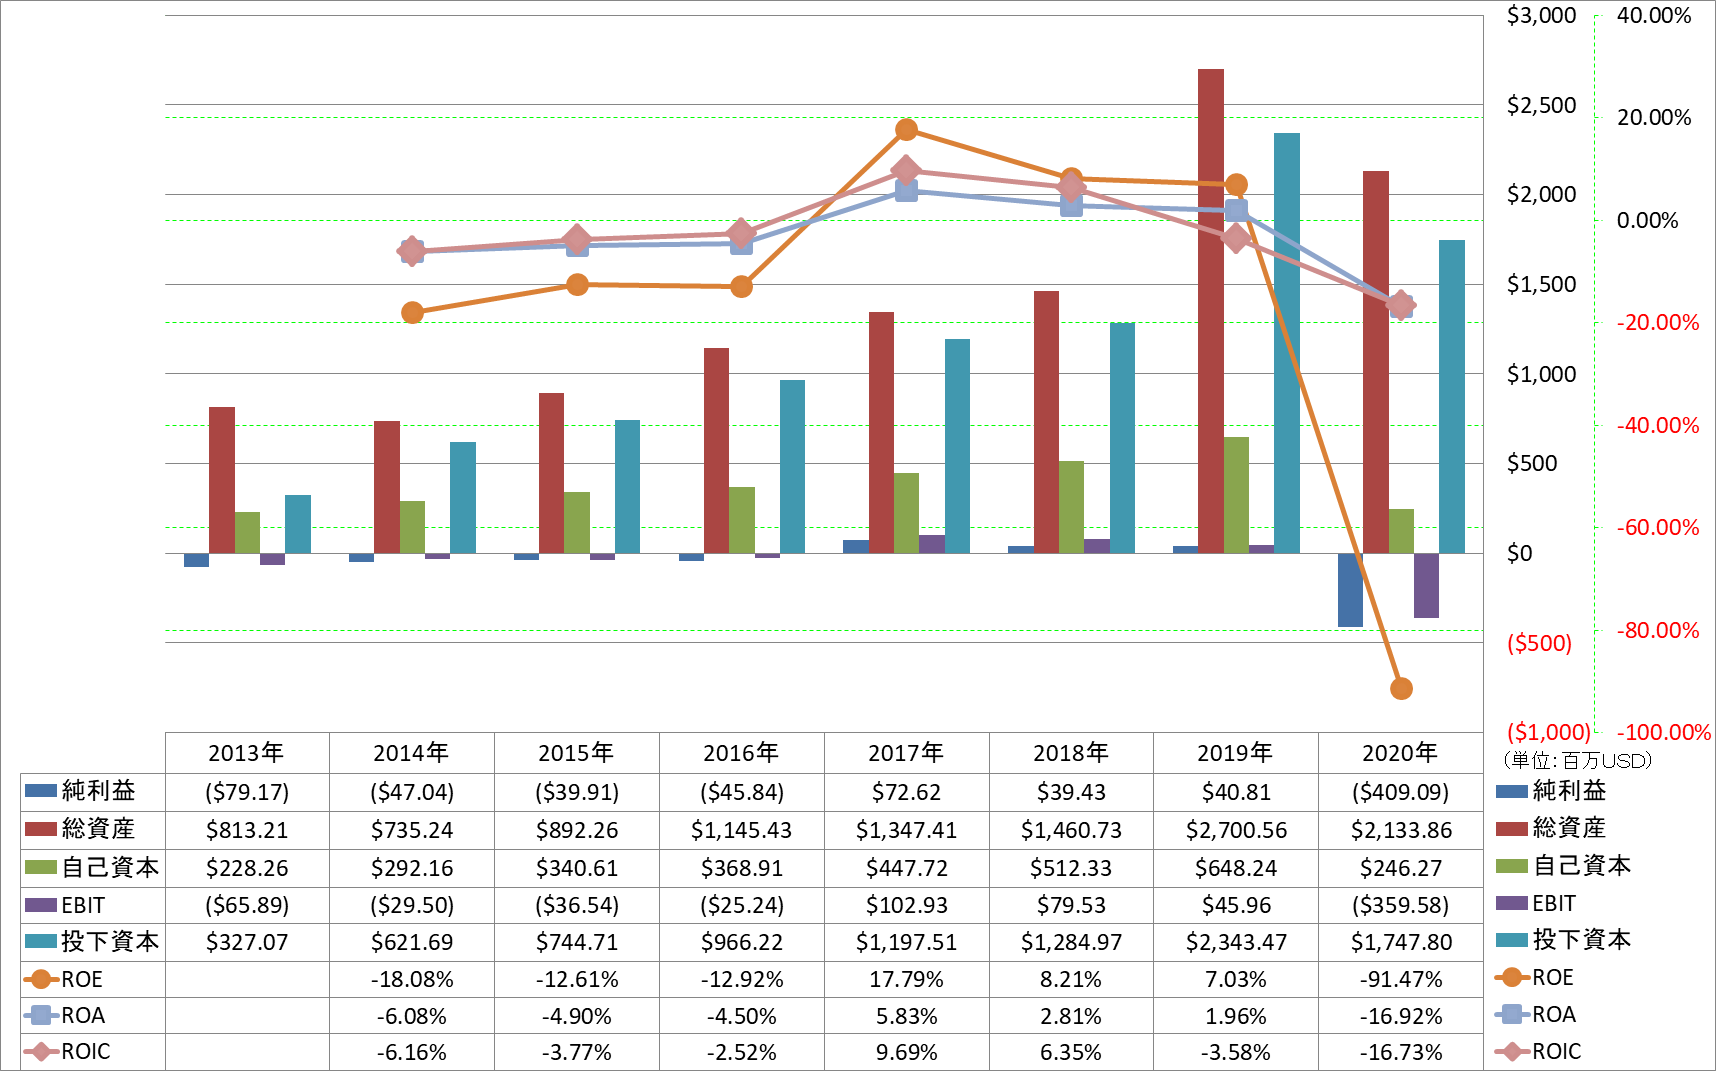The height and width of the screenshot is (1071, 1716).
Task: Click the red ($1,000) axis label
Action: 1548,731
